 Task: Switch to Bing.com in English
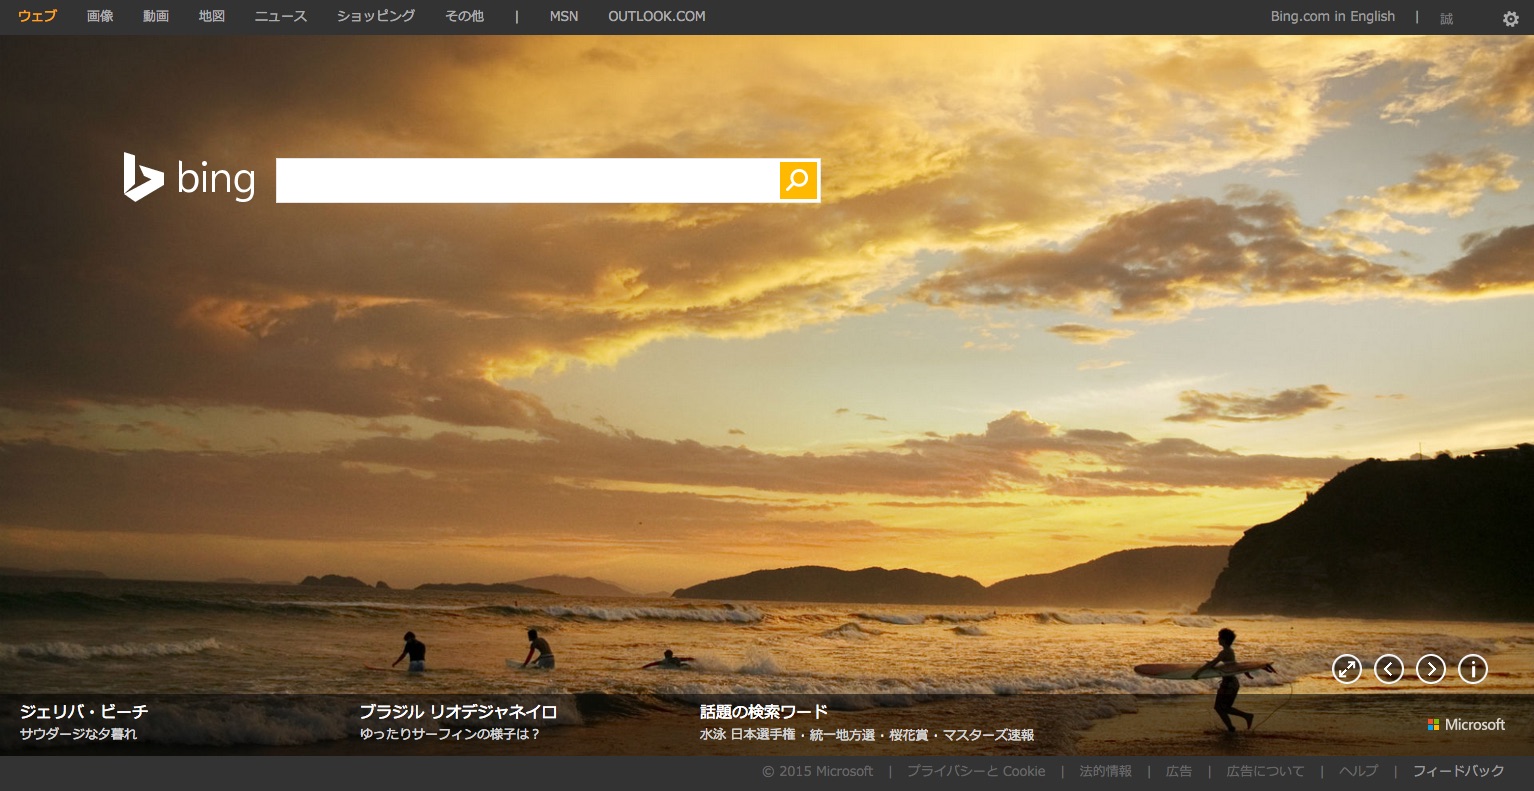click(x=1332, y=16)
